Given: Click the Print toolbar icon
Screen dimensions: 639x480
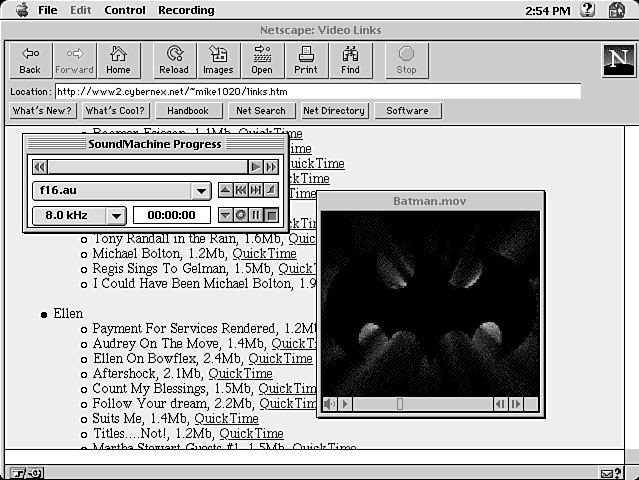Looking at the screenshot, I should click(306, 60).
